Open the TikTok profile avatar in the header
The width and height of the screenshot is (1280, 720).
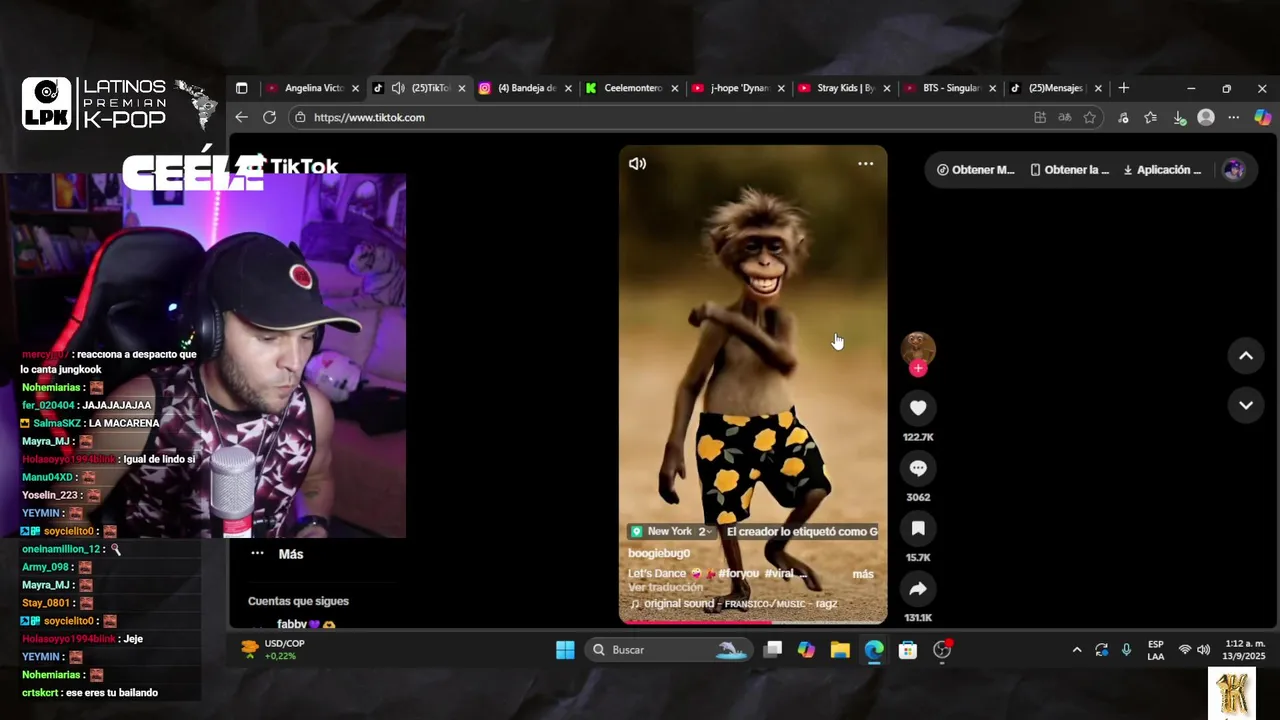(1234, 170)
